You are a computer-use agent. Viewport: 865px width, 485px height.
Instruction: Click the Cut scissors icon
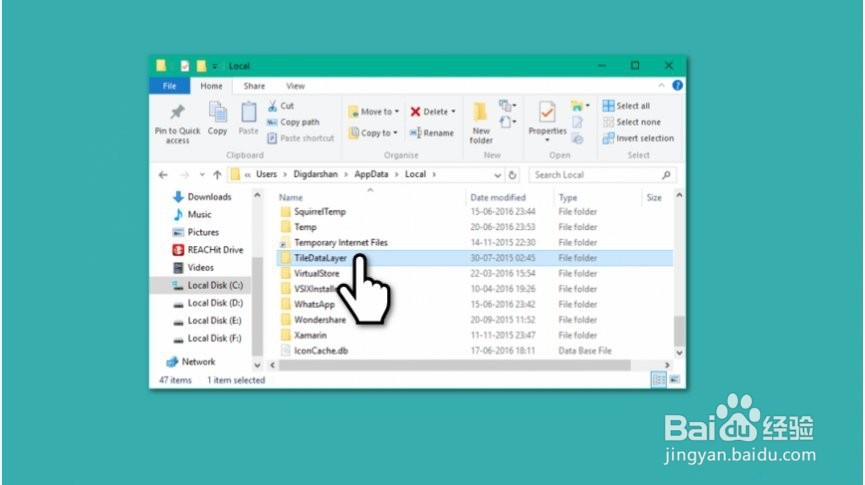pyautogui.click(x=272, y=106)
